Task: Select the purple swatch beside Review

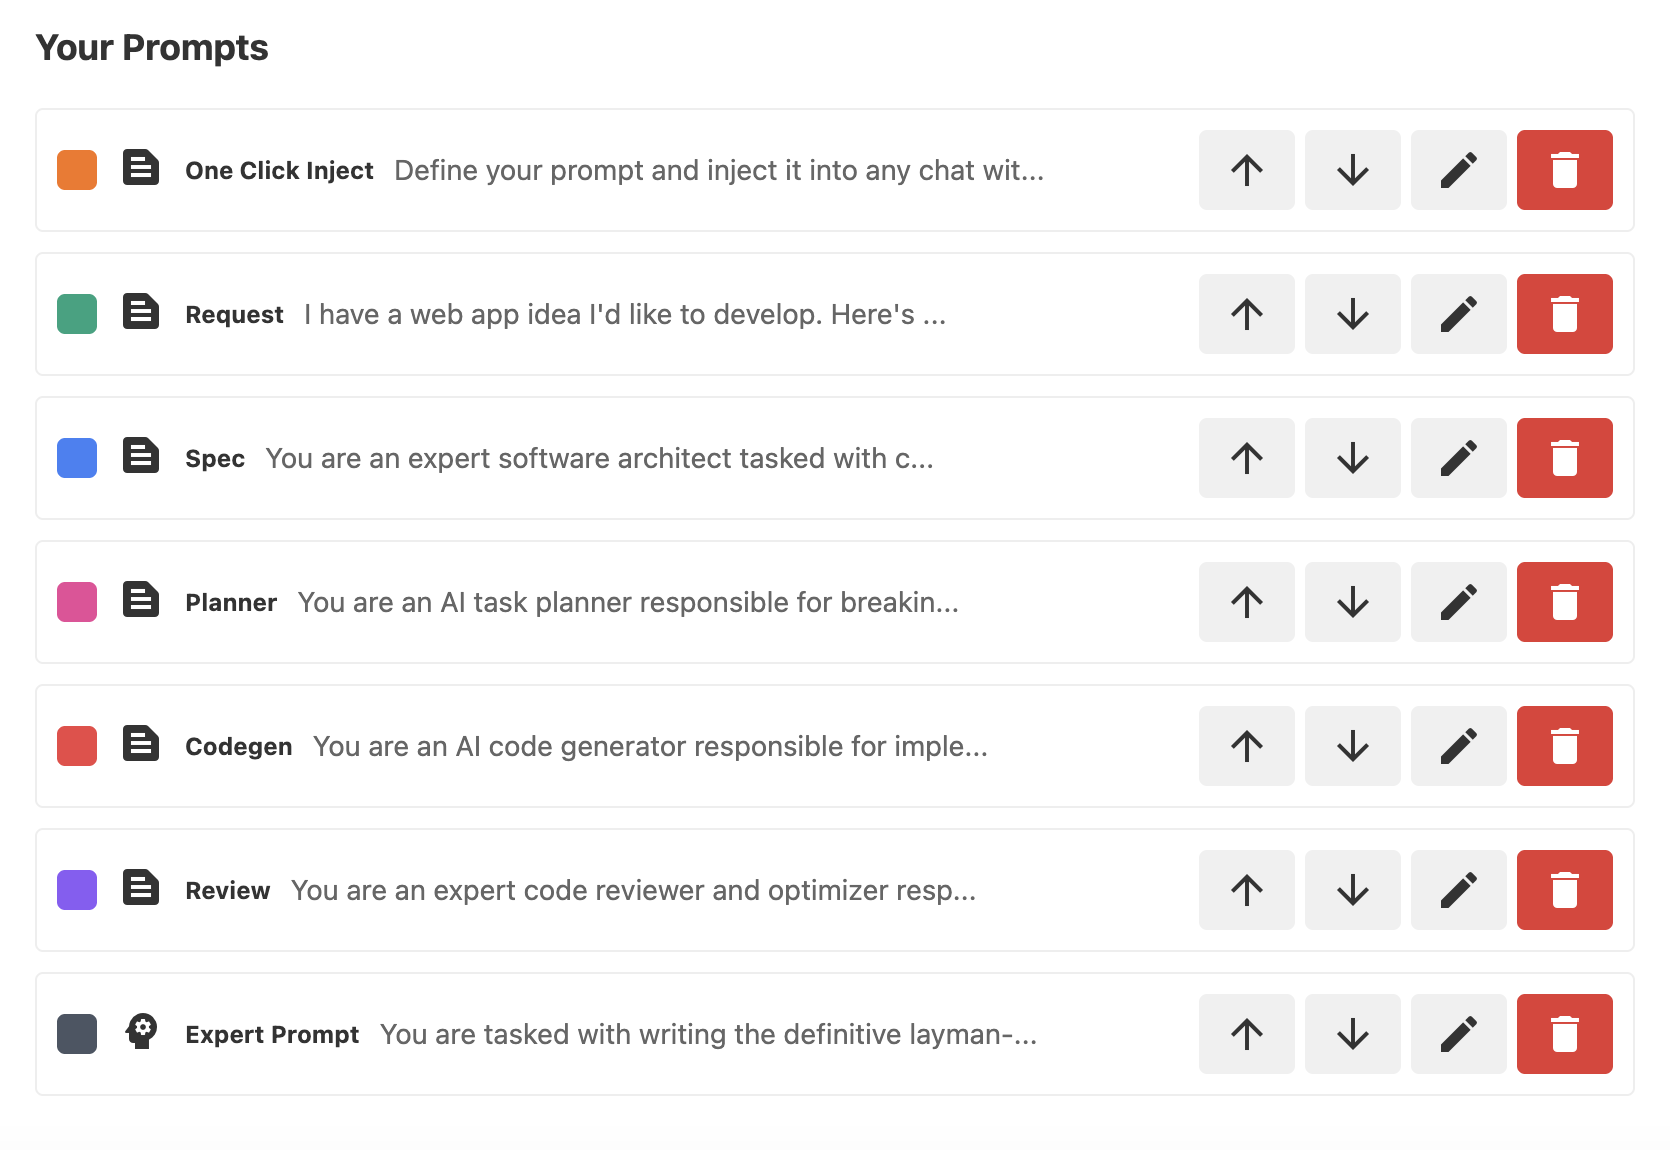Action: pos(77,890)
